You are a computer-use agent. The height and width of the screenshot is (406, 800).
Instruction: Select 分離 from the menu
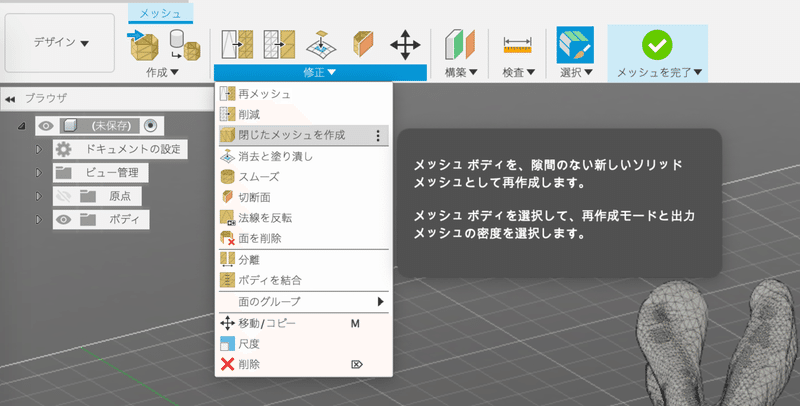point(304,260)
